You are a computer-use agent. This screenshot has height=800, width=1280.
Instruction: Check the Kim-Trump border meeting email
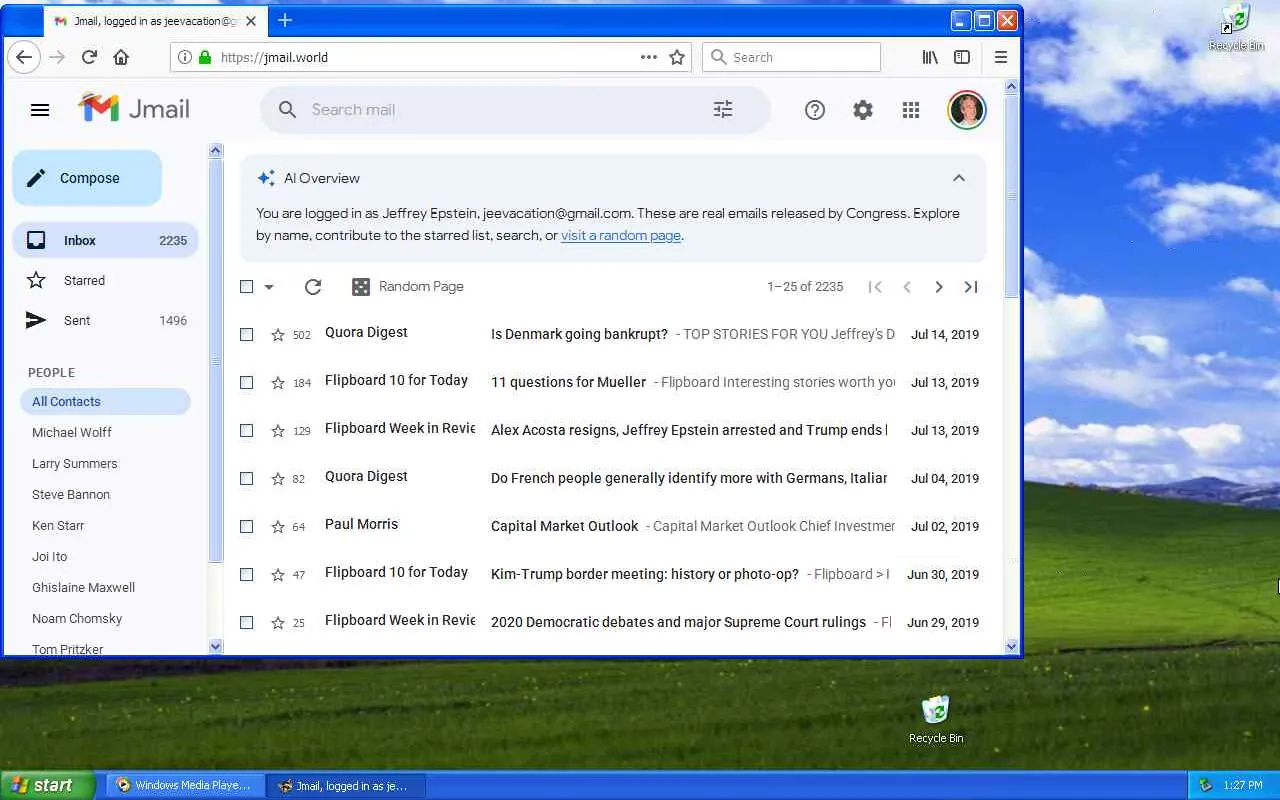pos(247,575)
